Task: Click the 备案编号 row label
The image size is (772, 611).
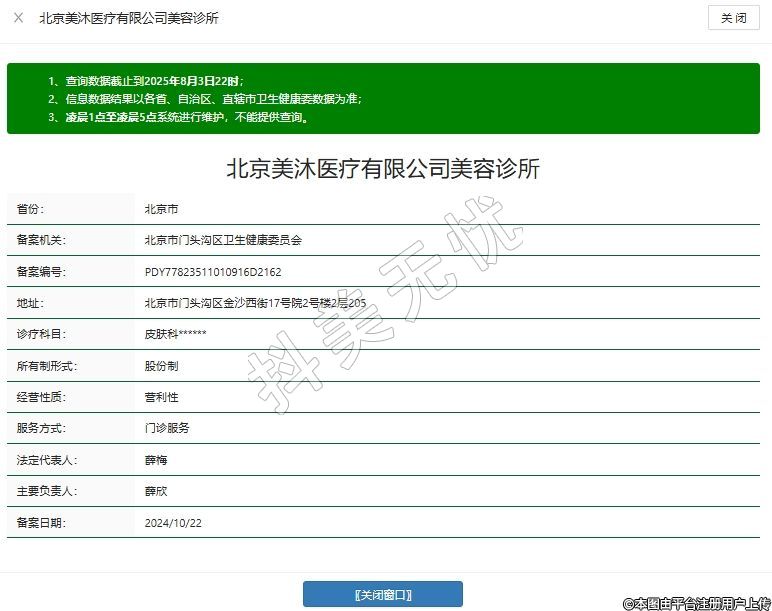Action: 41,272
